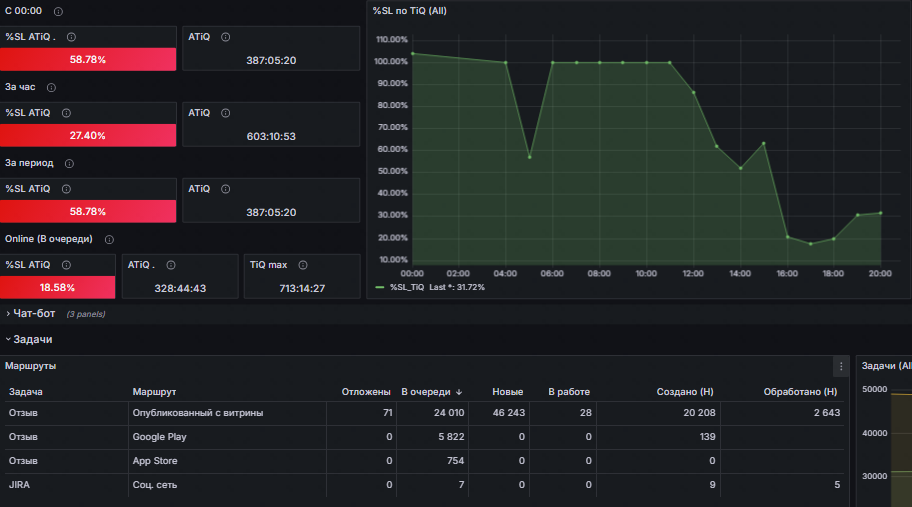Click info icon on %SL ATiQ panel showing 27.40%

click(x=66, y=113)
